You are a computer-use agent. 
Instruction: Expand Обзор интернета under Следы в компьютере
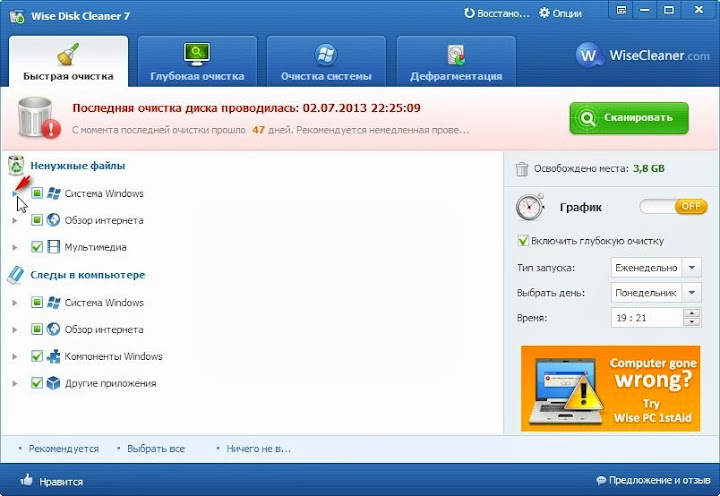click(15, 330)
